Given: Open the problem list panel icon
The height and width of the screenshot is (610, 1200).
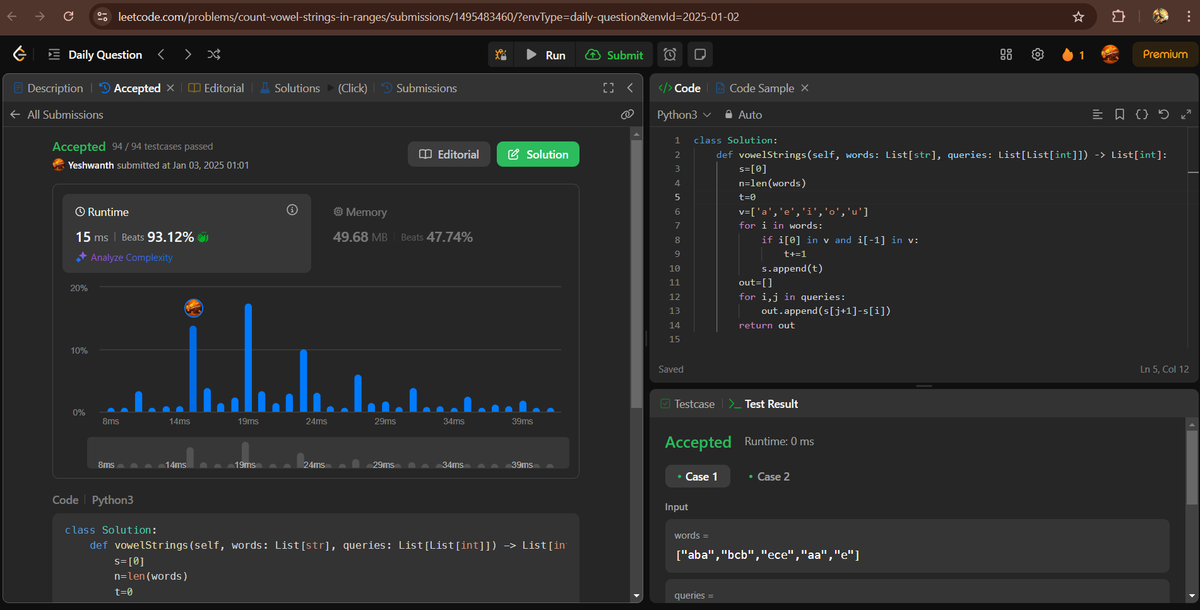Looking at the screenshot, I should pos(54,54).
